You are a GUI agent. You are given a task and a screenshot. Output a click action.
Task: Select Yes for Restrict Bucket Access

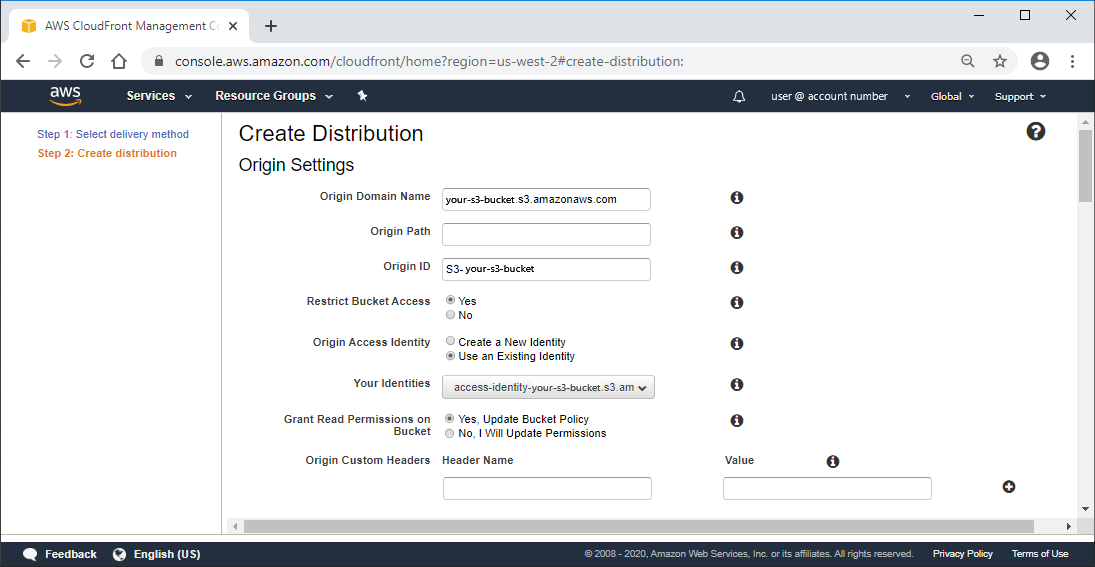coord(450,300)
